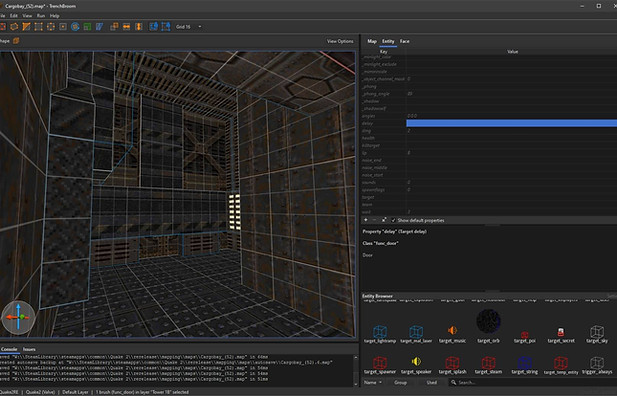Select the target_secret entity icon

(x=561, y=332)
